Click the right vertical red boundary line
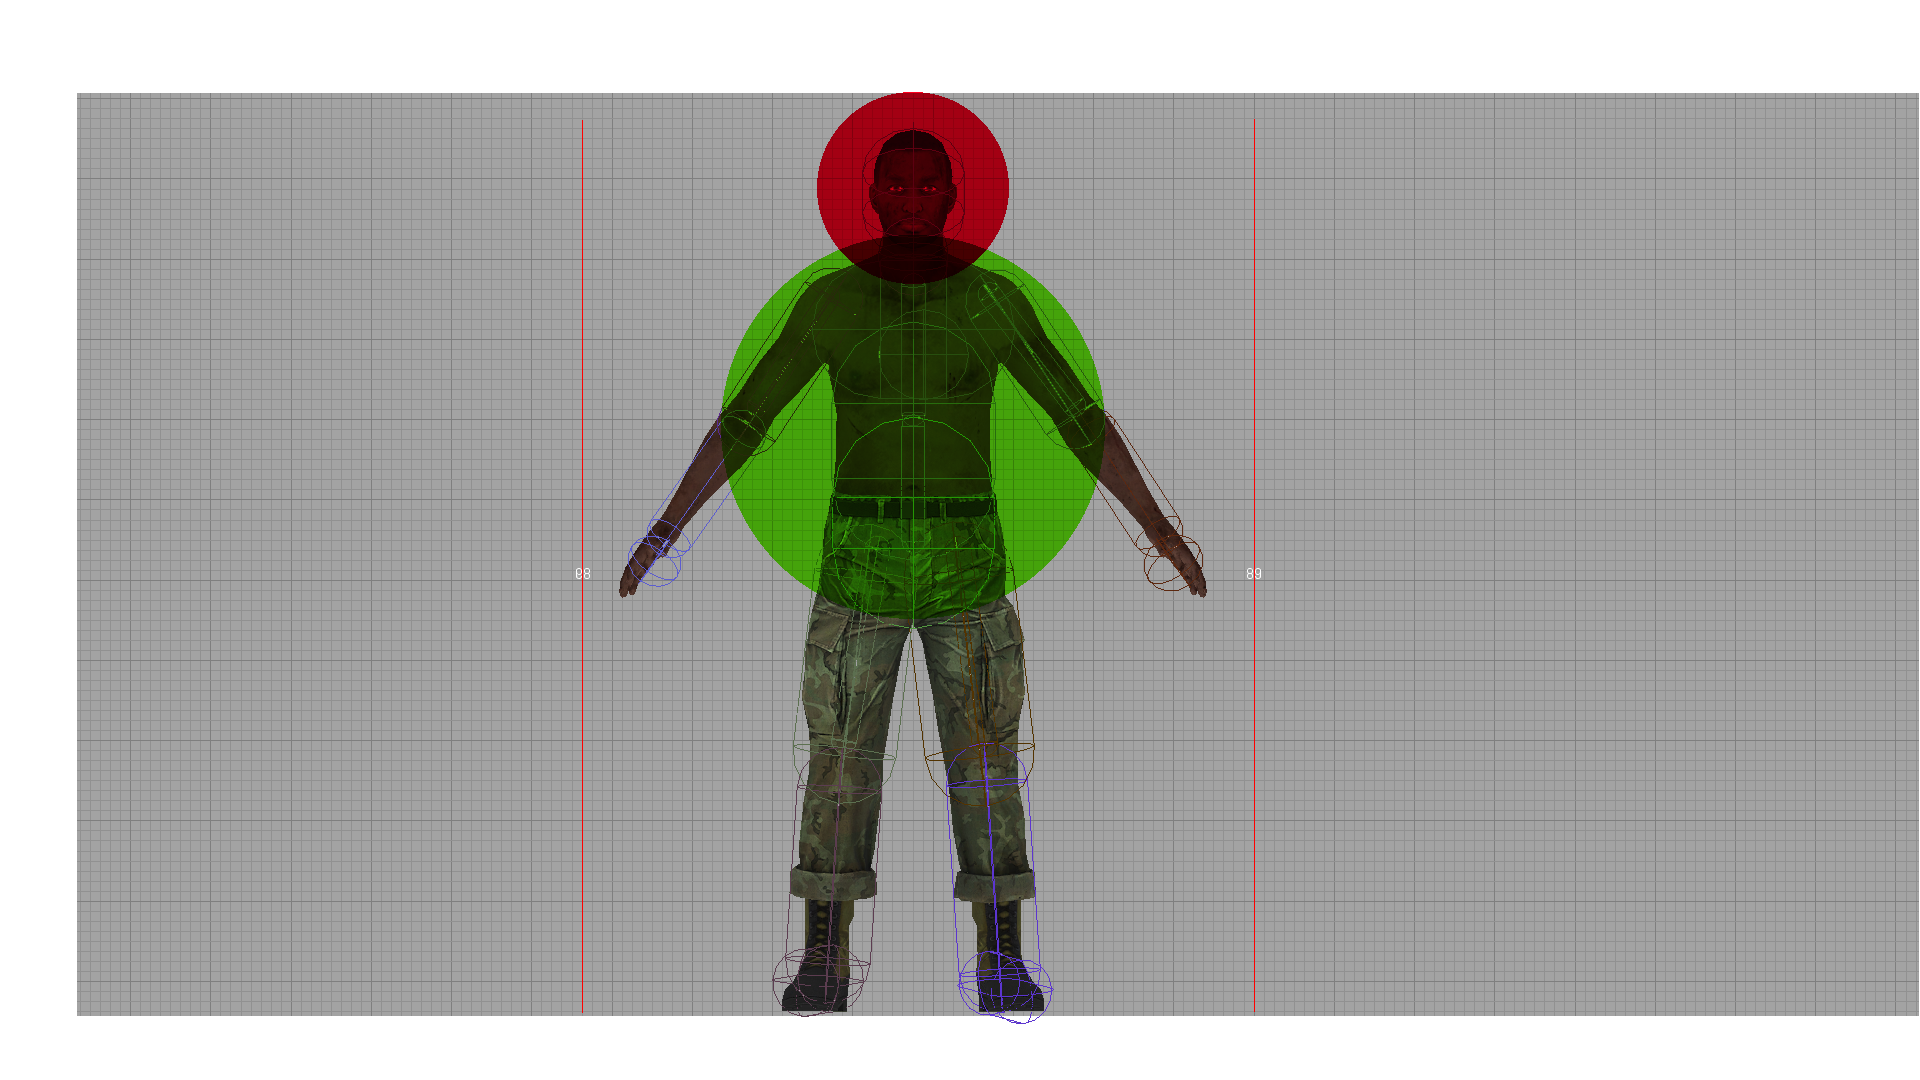The width and height of the screenshot is (1920, 1080). point(1254,350)
